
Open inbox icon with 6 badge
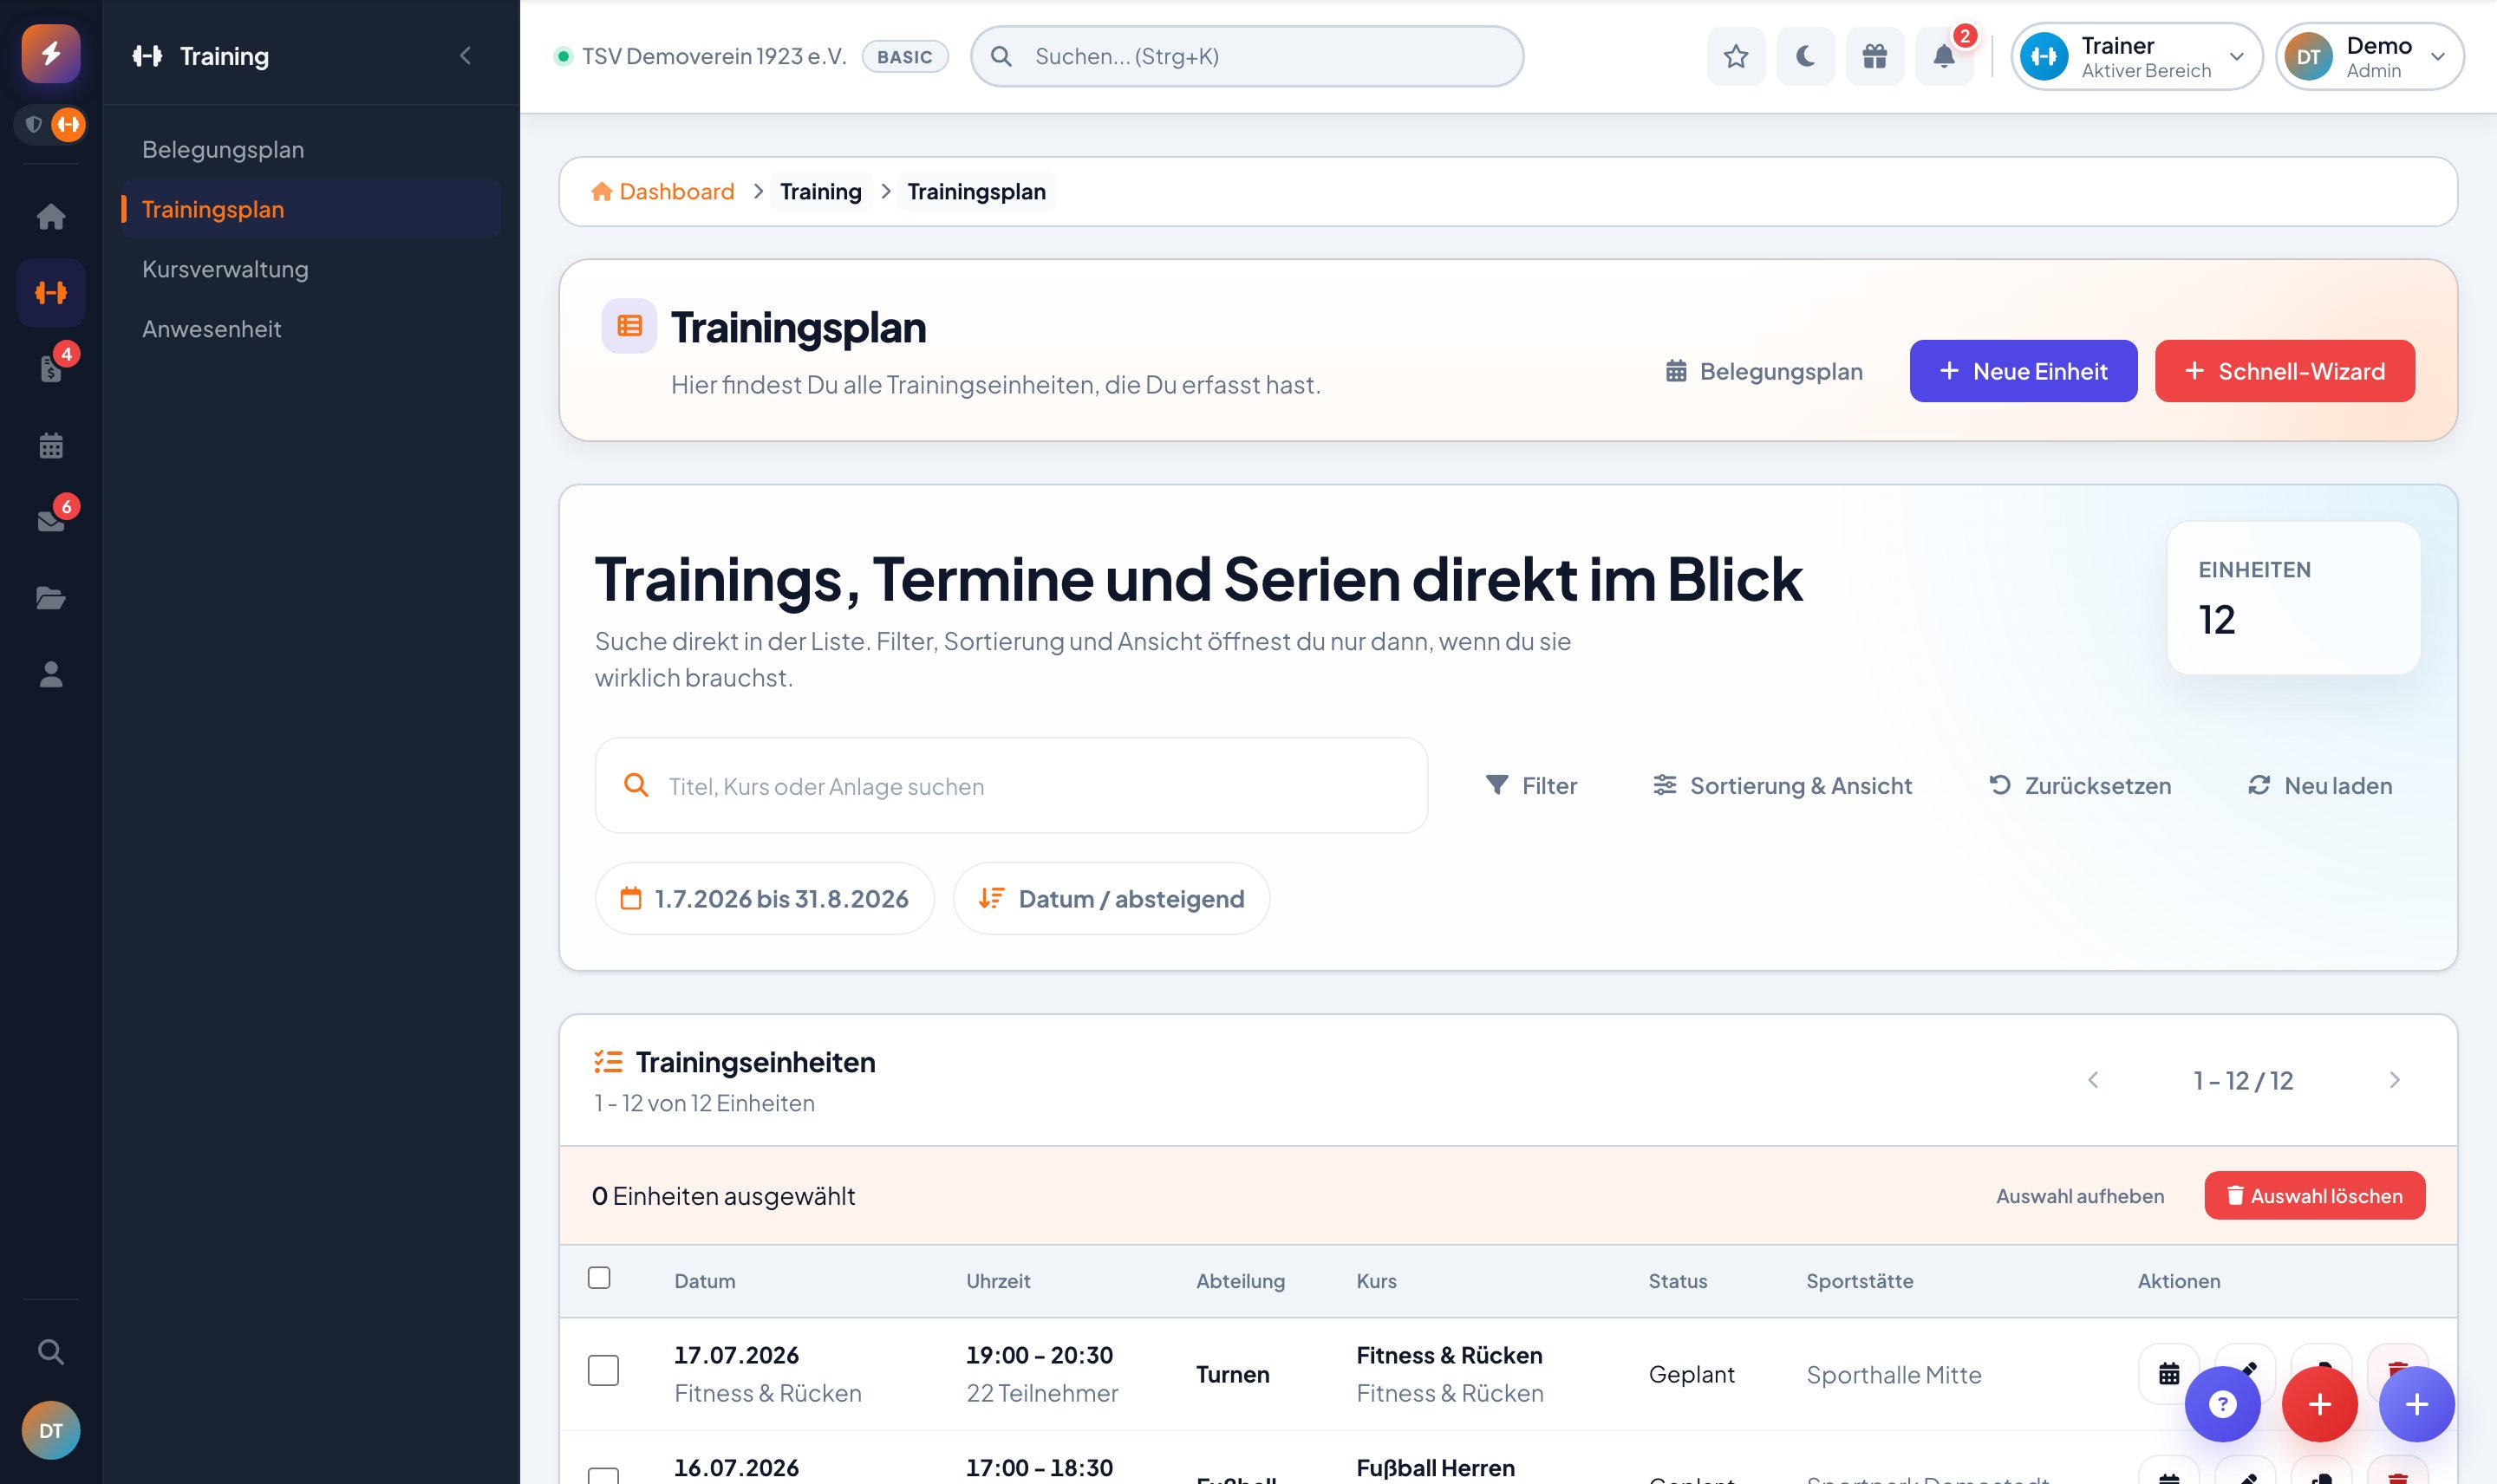pos(51,521)
